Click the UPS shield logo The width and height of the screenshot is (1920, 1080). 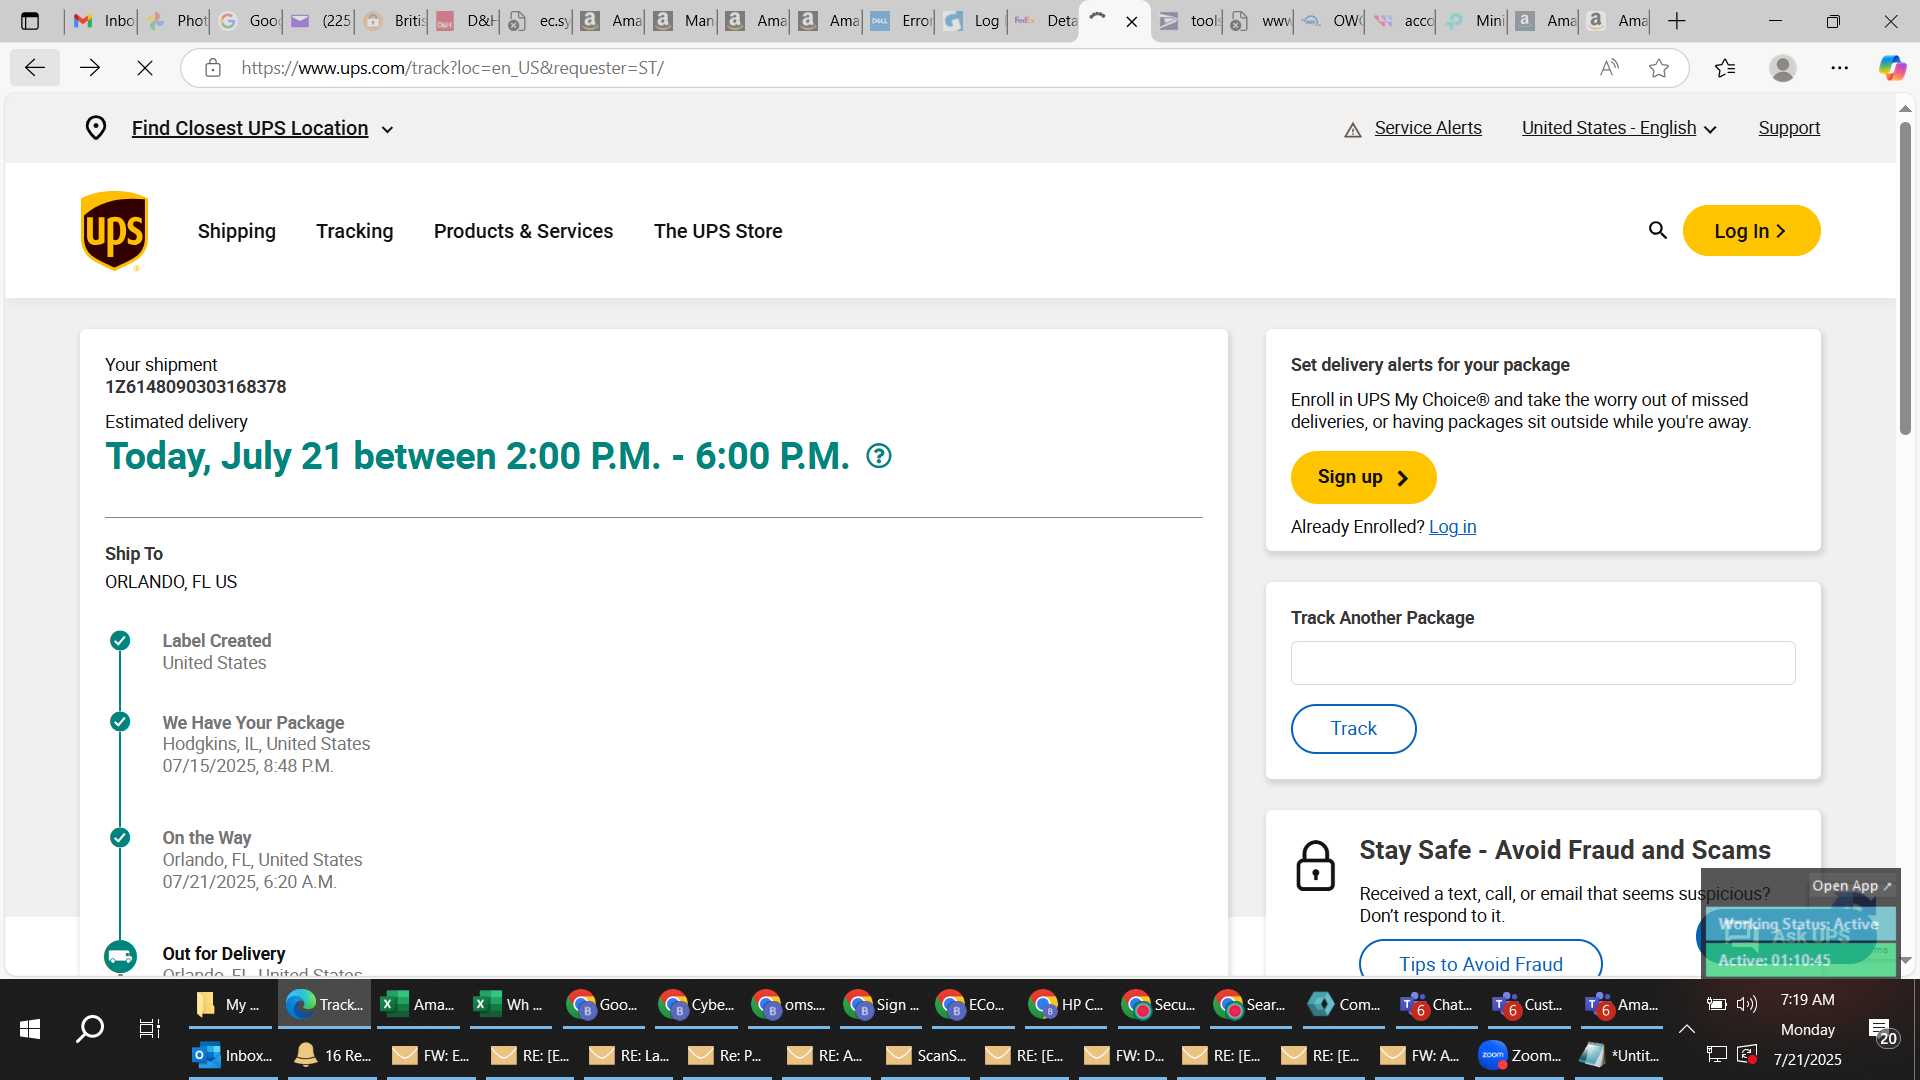(x=114, y=231)
